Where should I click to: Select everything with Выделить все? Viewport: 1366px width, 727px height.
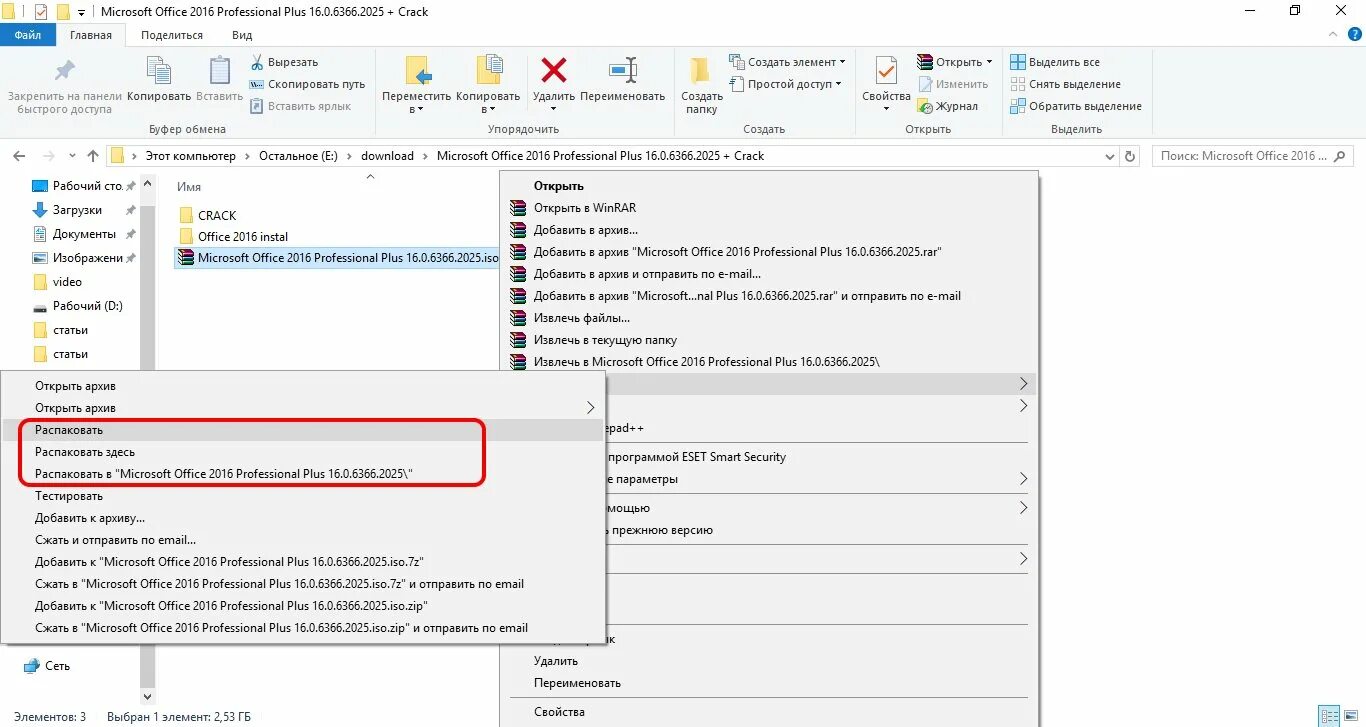tap(1055, 62)
